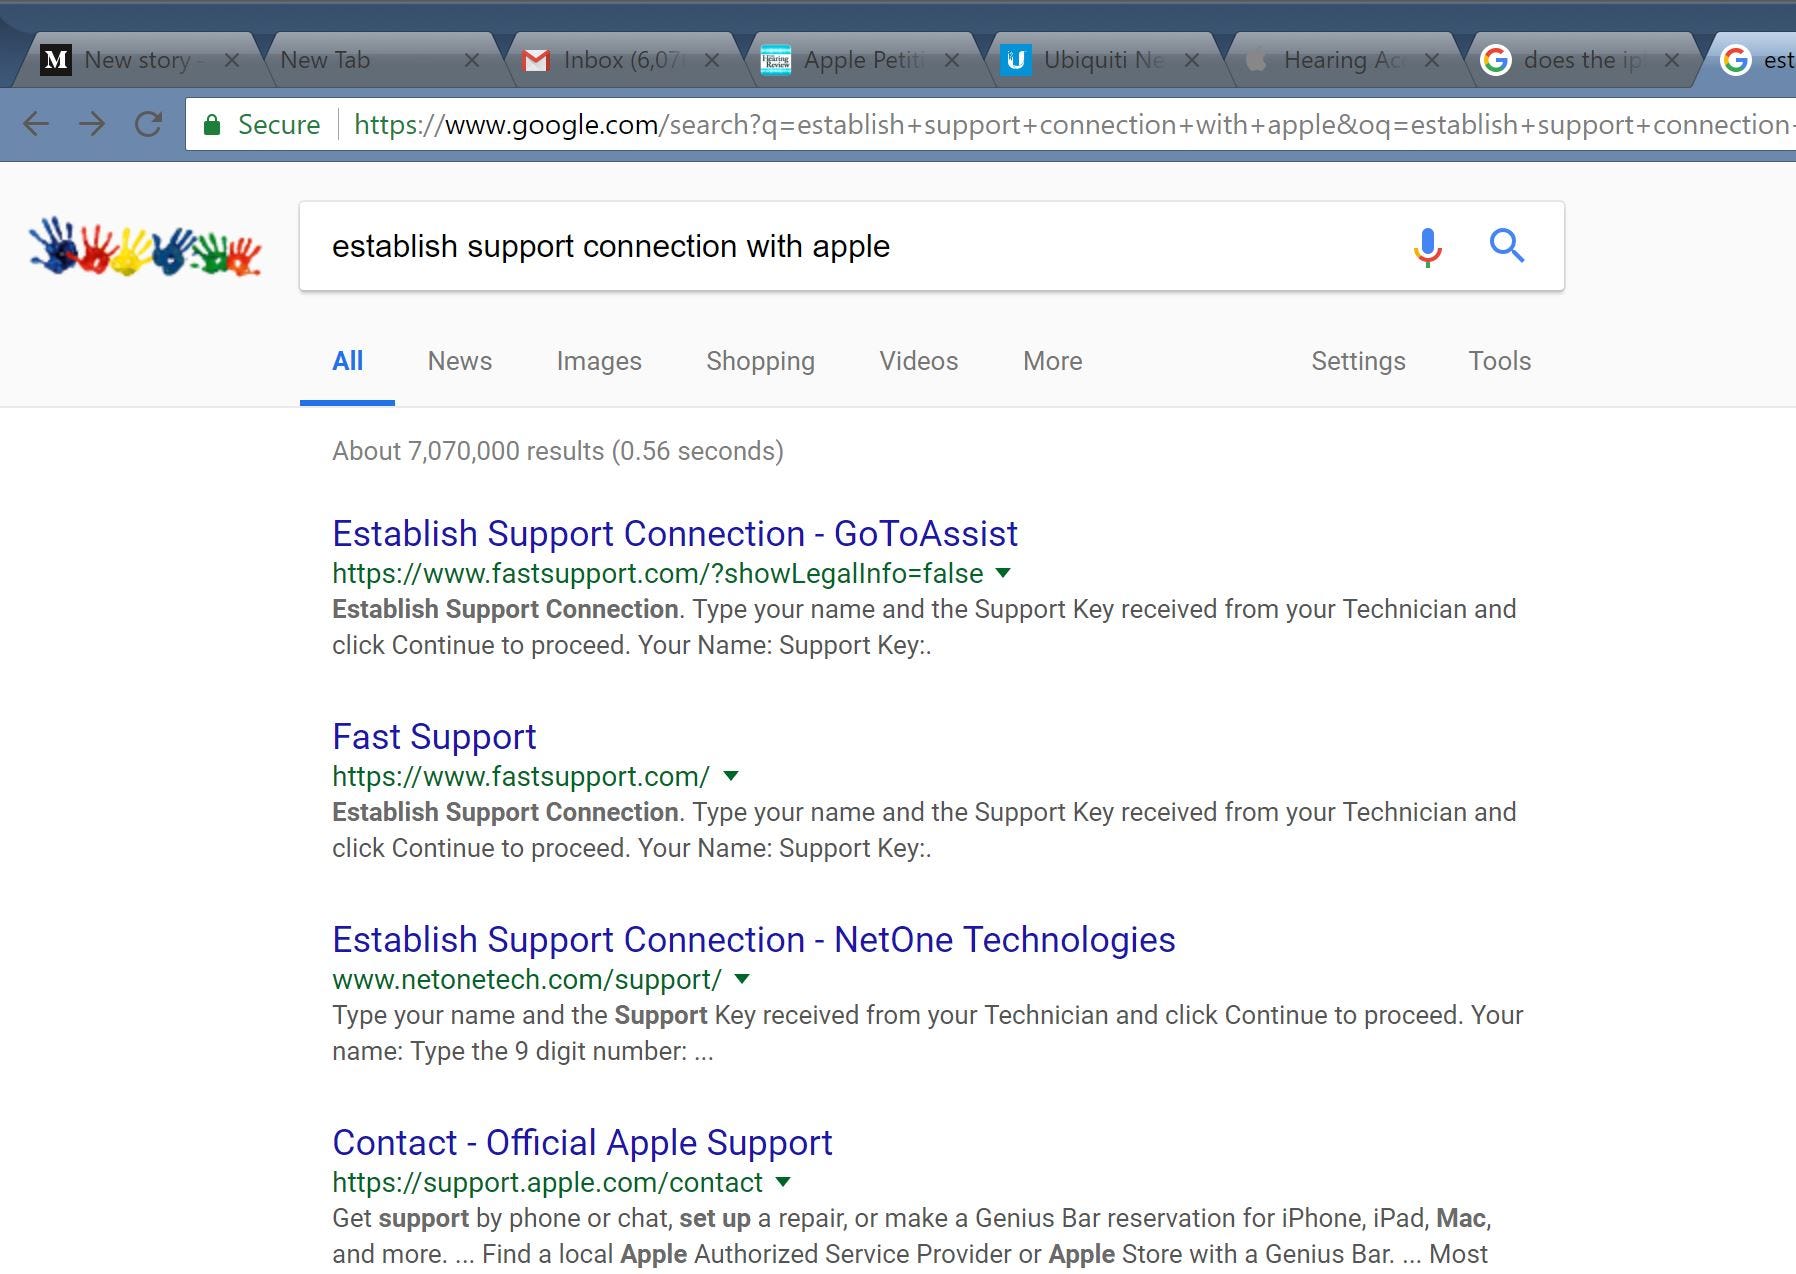This screenshot has height=1274, width=1796.
Task: Click the Google favicon on 'does the ip' tab
Action: (x=1495, y=60)
